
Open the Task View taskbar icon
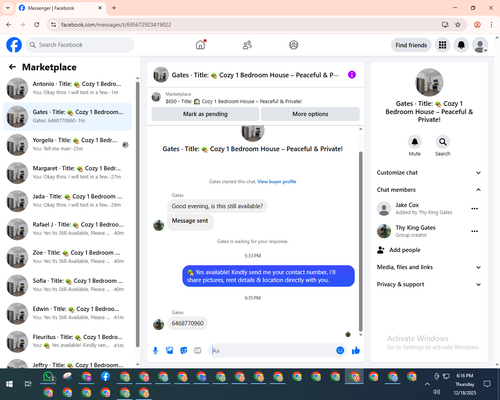28,384
